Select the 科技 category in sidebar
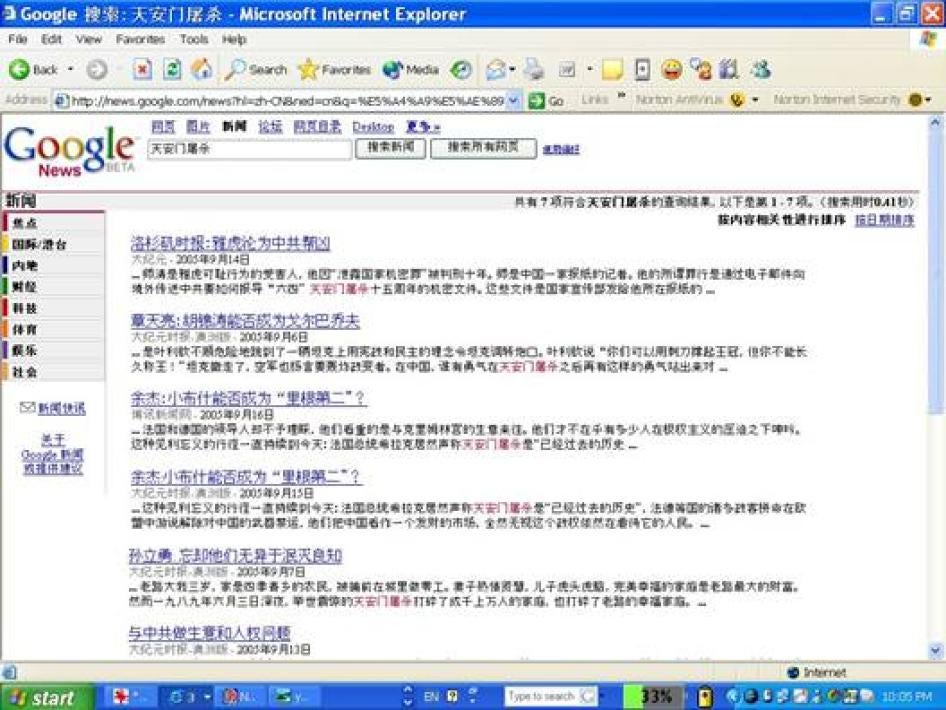 [25, 308]
